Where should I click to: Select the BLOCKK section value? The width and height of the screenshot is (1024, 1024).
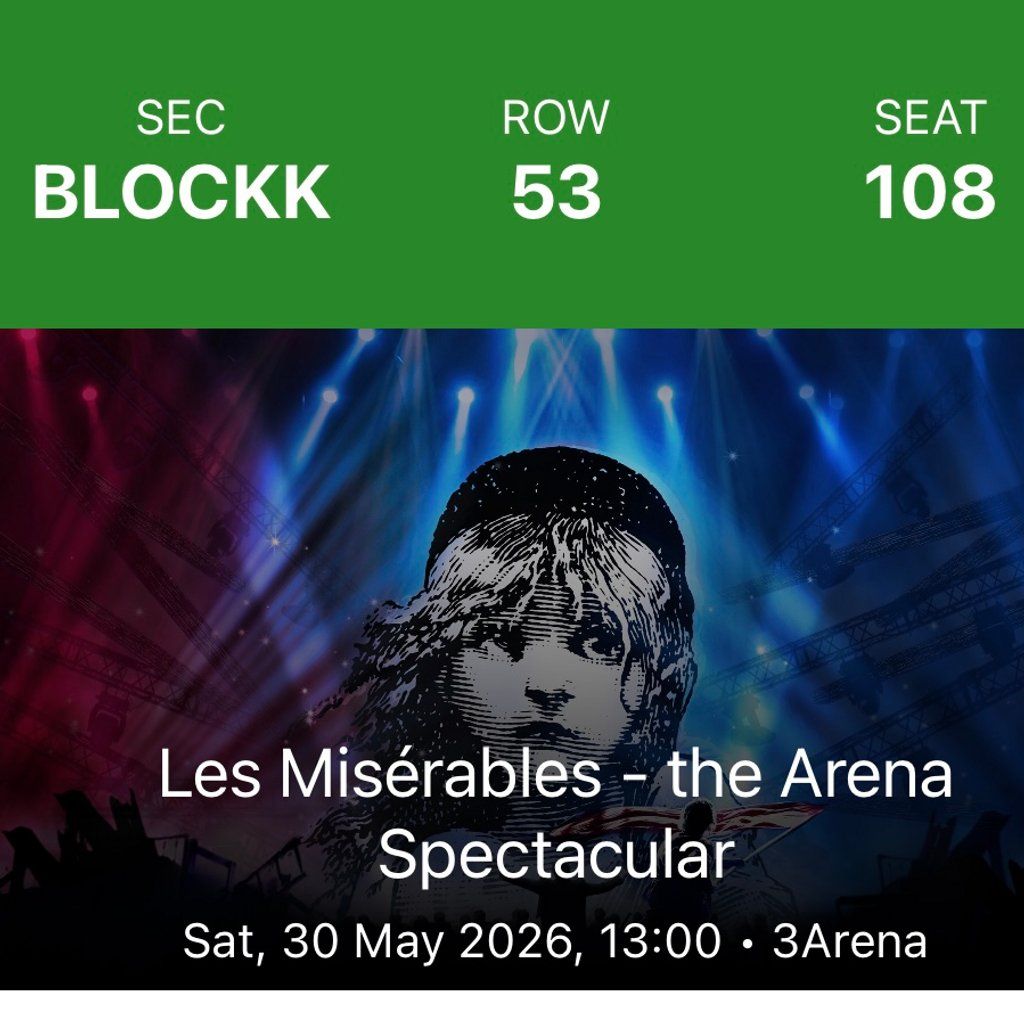[181, 192]
